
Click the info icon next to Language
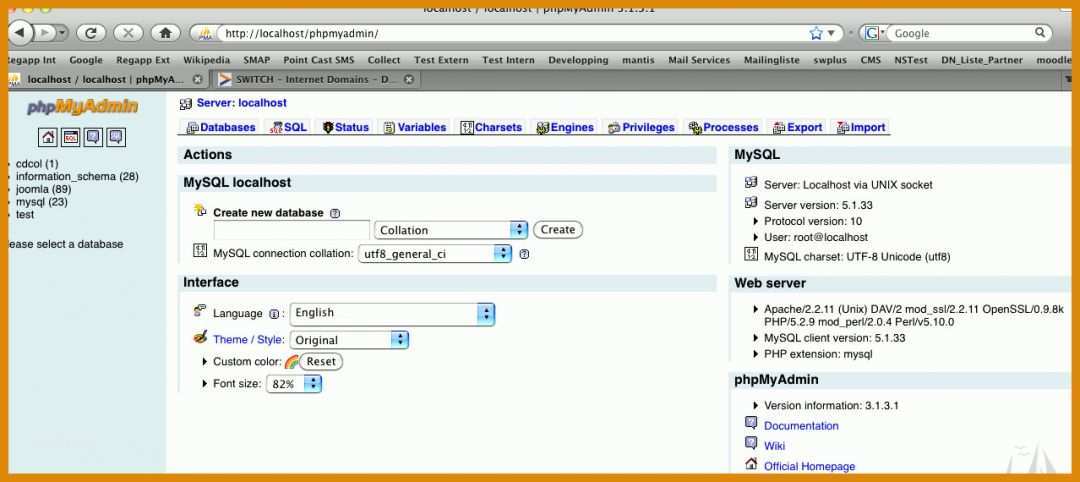[x=273, y=314]
